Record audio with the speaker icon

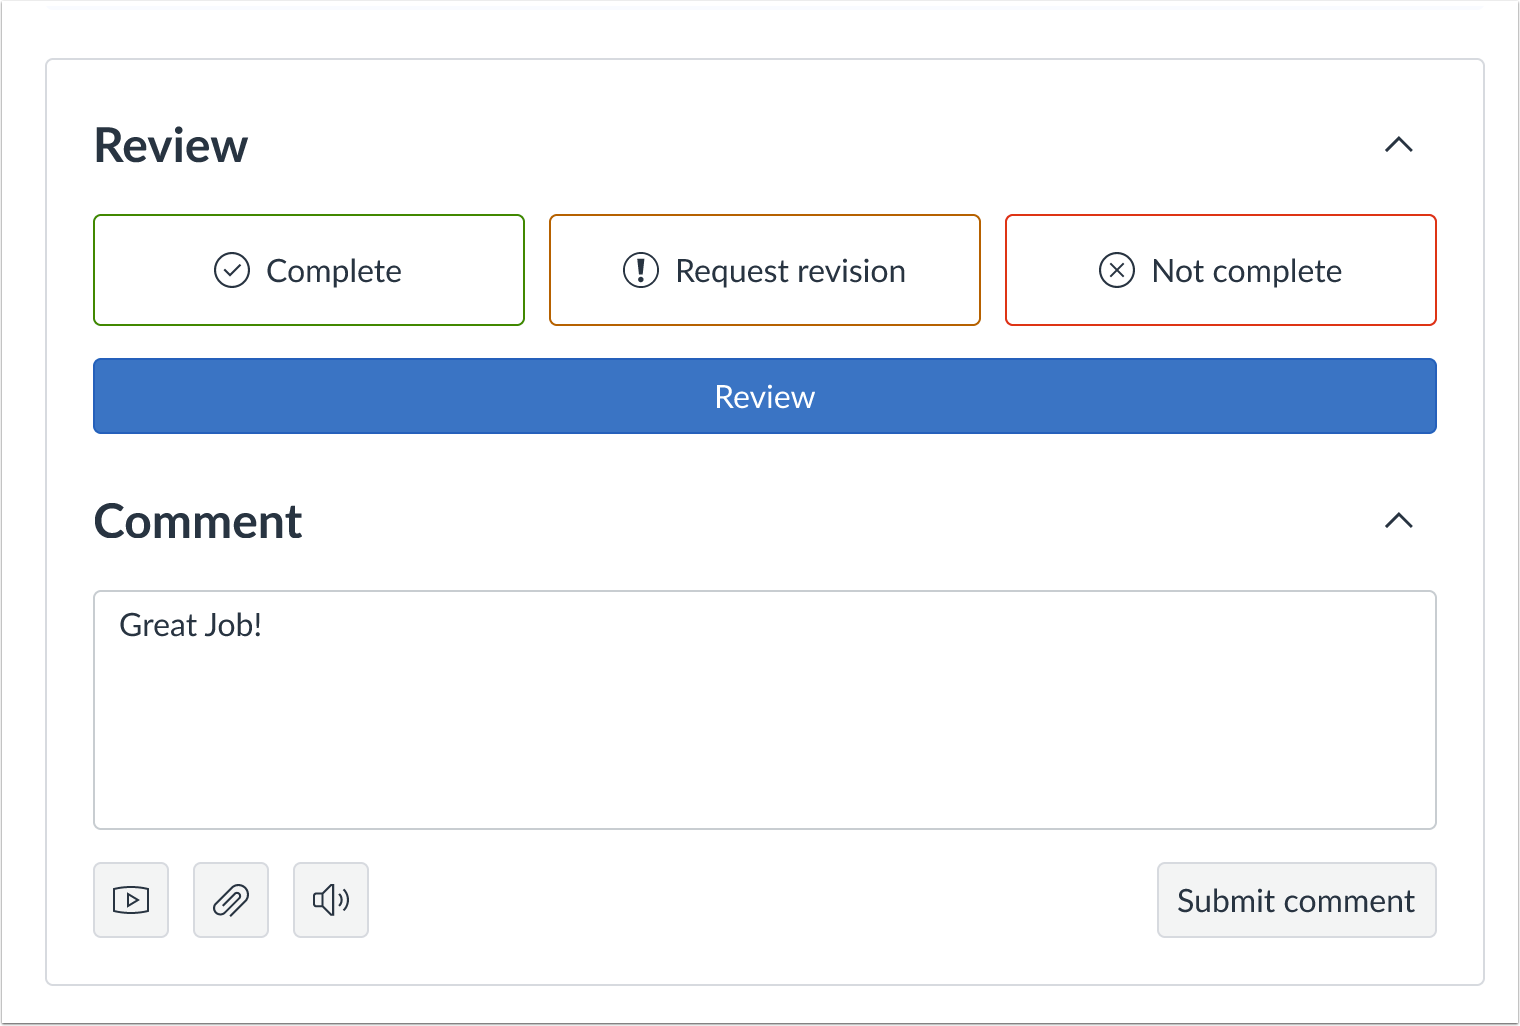point(330,900)
